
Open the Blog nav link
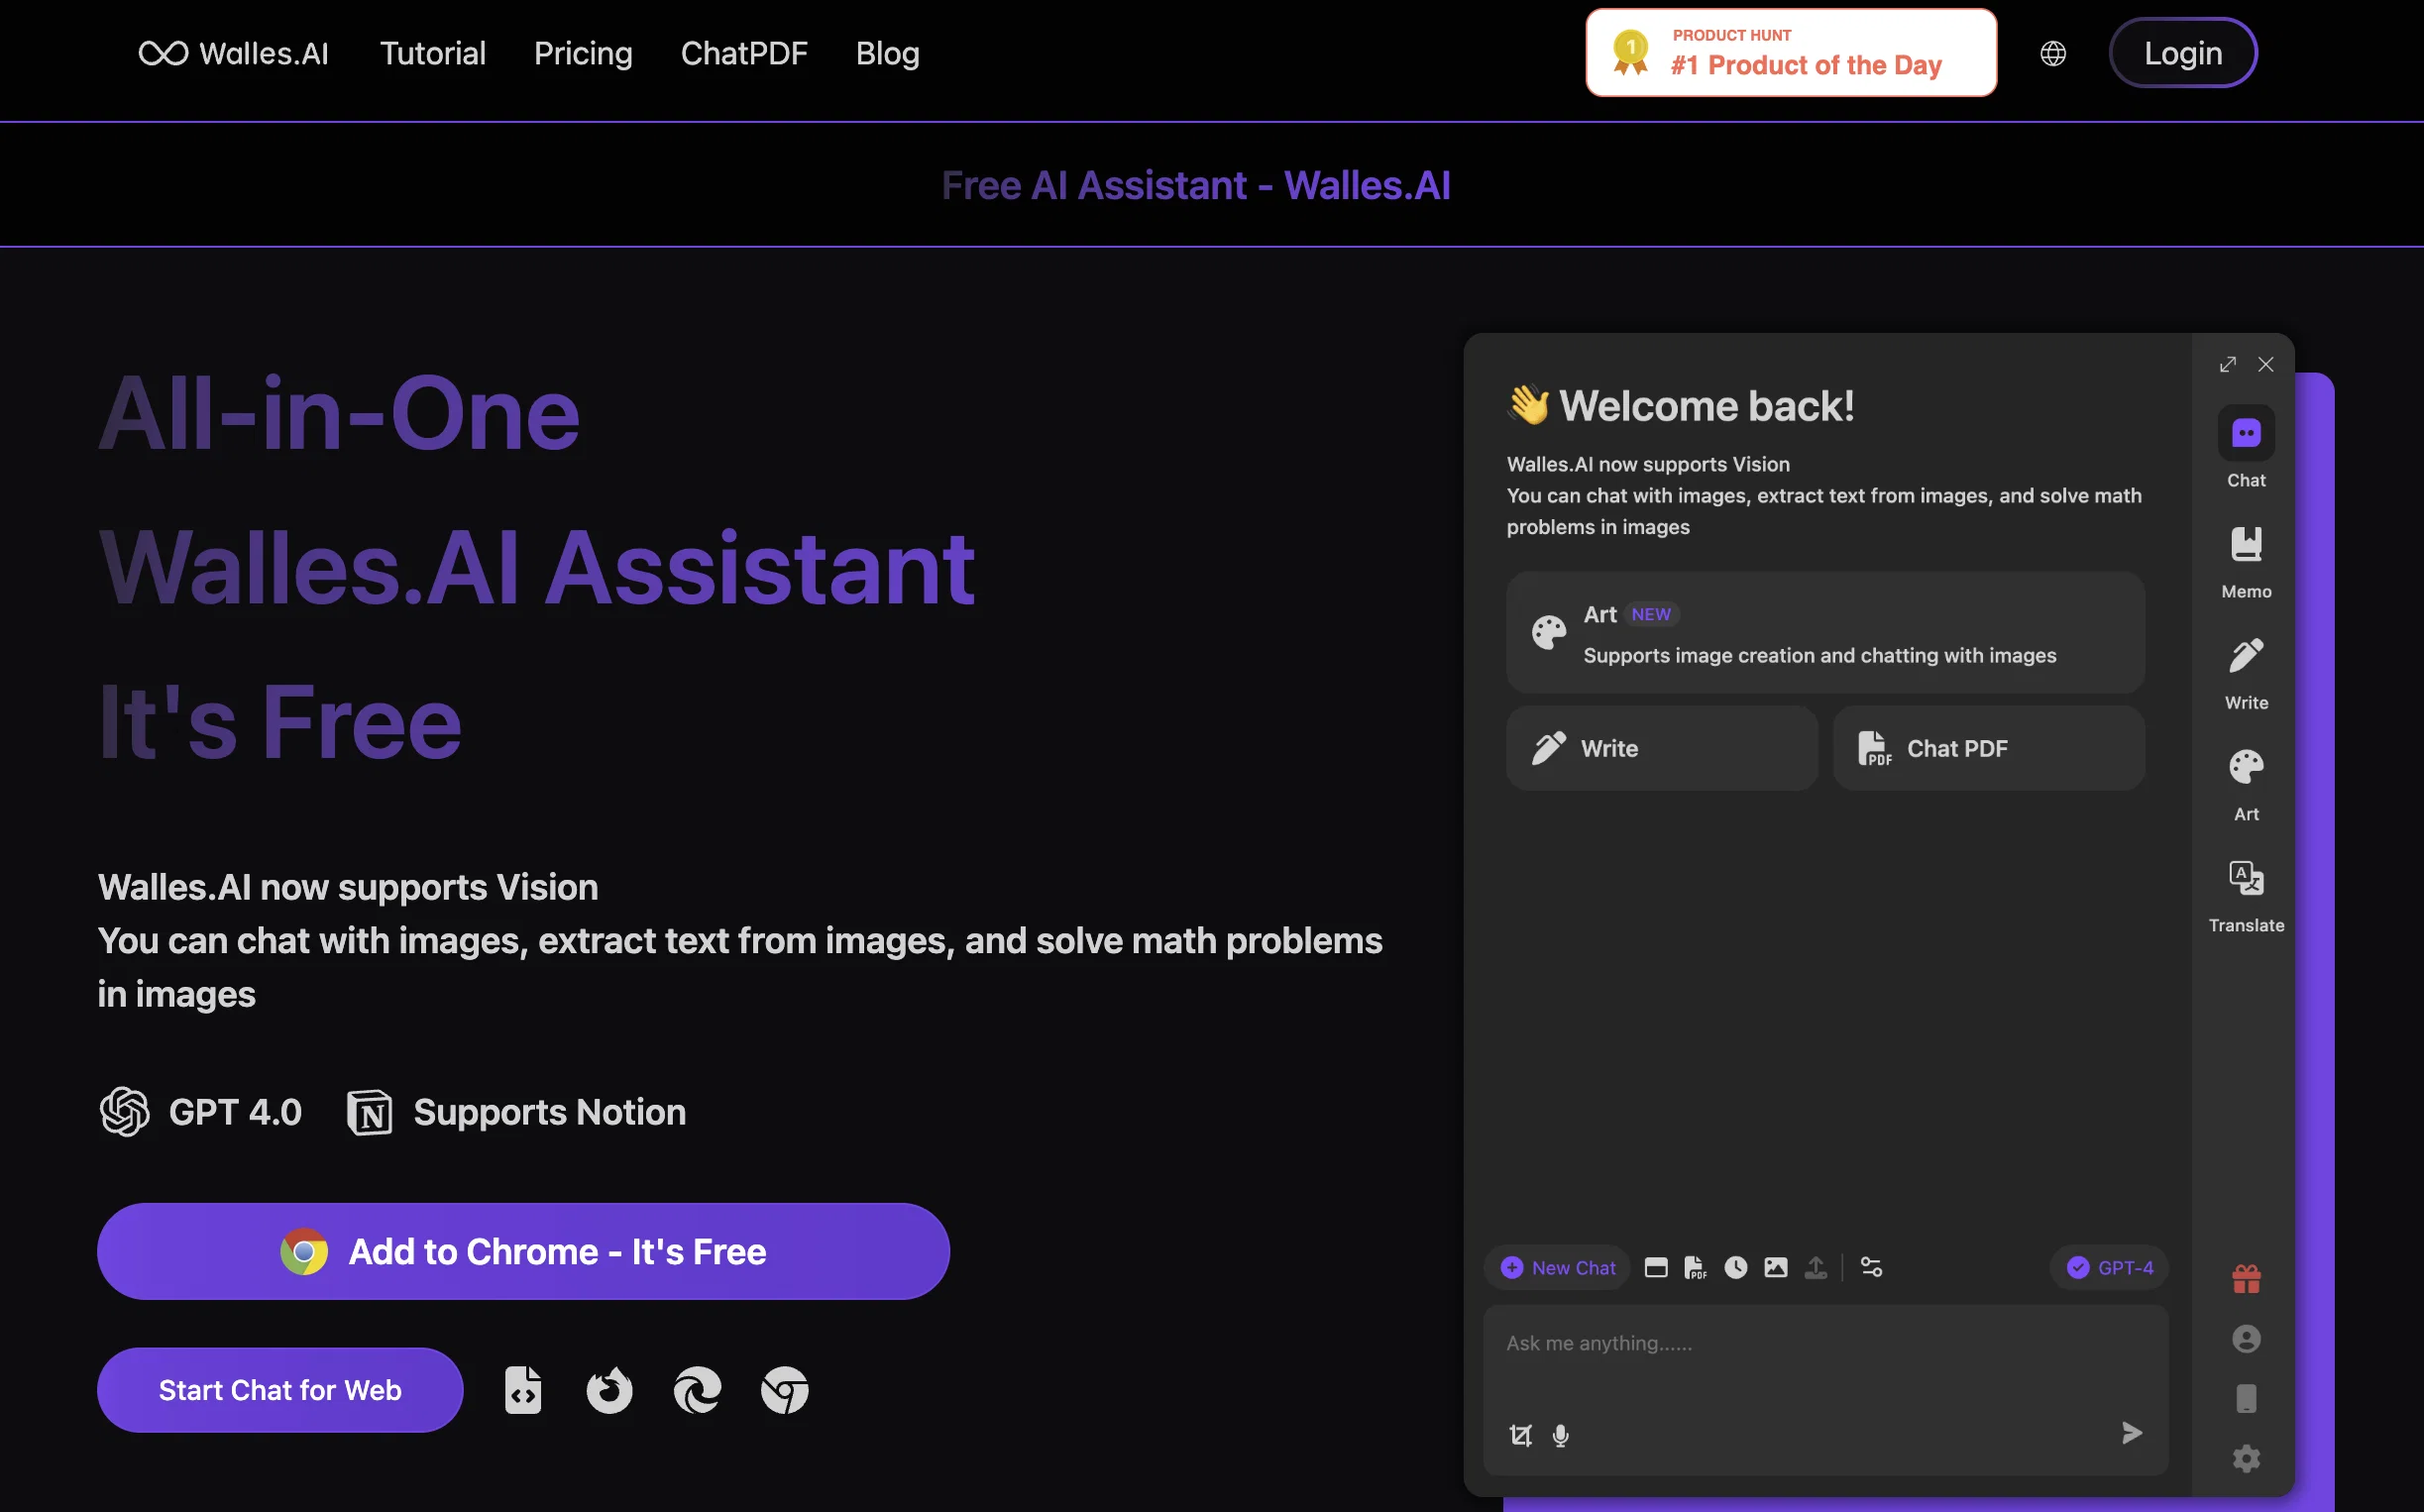pos(887,53)
